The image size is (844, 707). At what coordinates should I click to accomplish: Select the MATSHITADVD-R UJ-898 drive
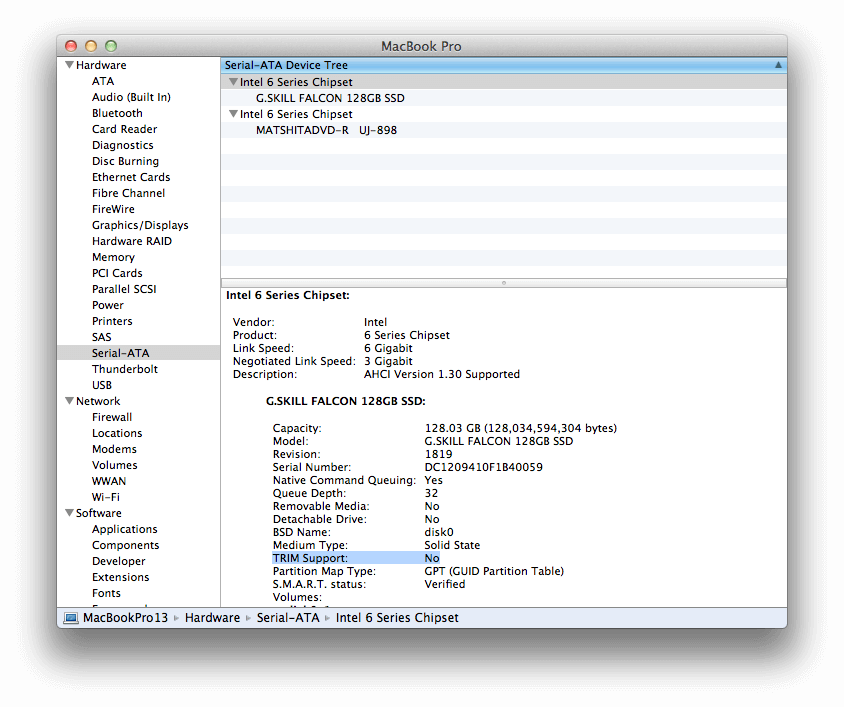pos(326,130)
